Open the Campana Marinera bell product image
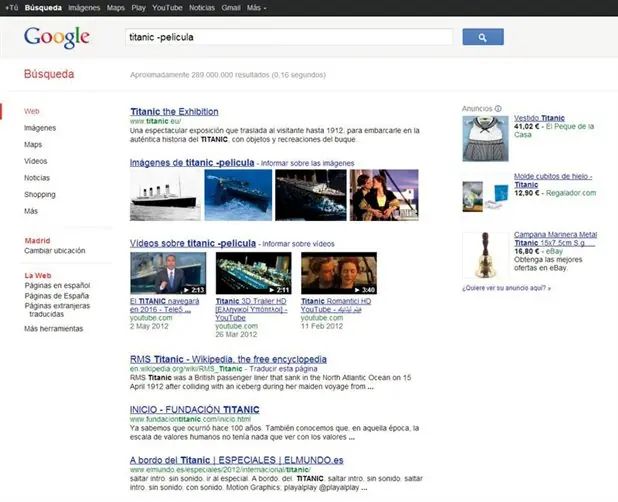 pyautogui.click(x=485, y=255)
